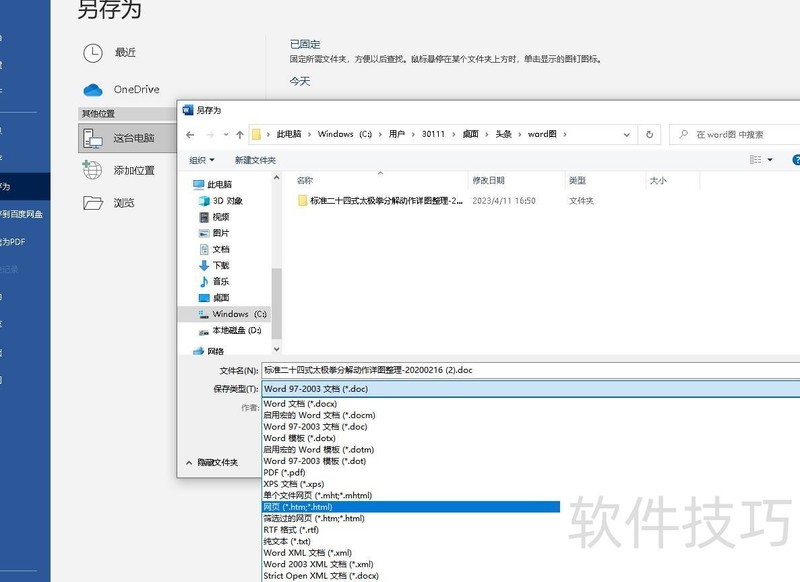Select 网络 (Network) in navigation tree

click(209, 351)
